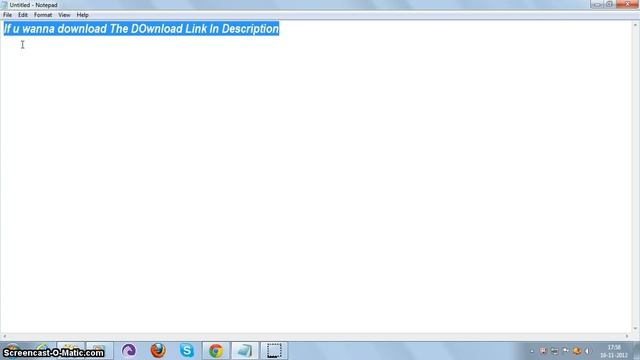
Task: Click the network tray icon
Action: 554,351
